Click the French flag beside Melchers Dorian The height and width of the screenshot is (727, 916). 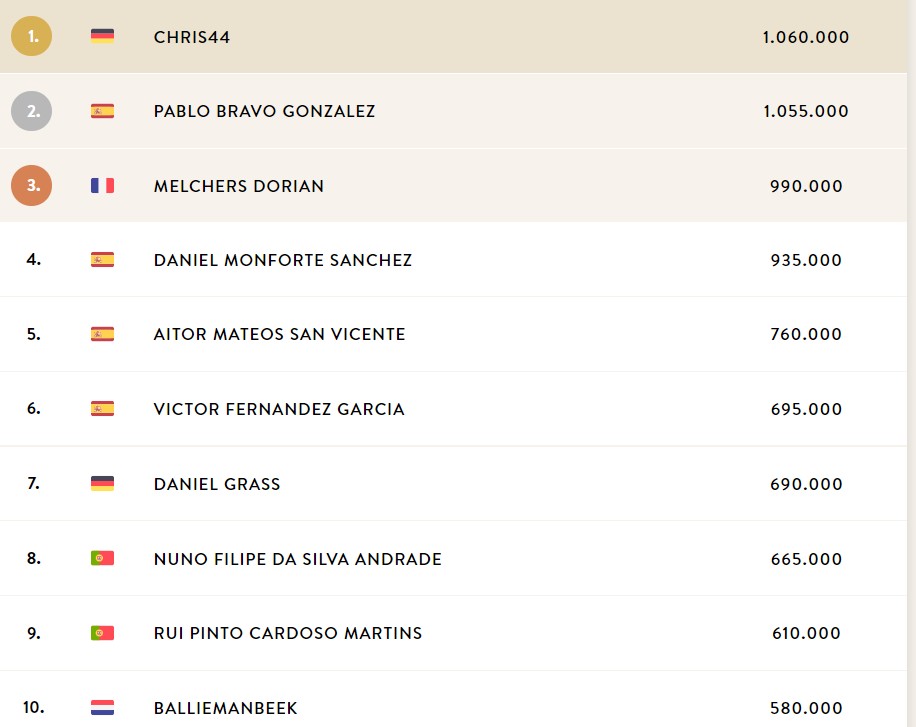point(102,185)
